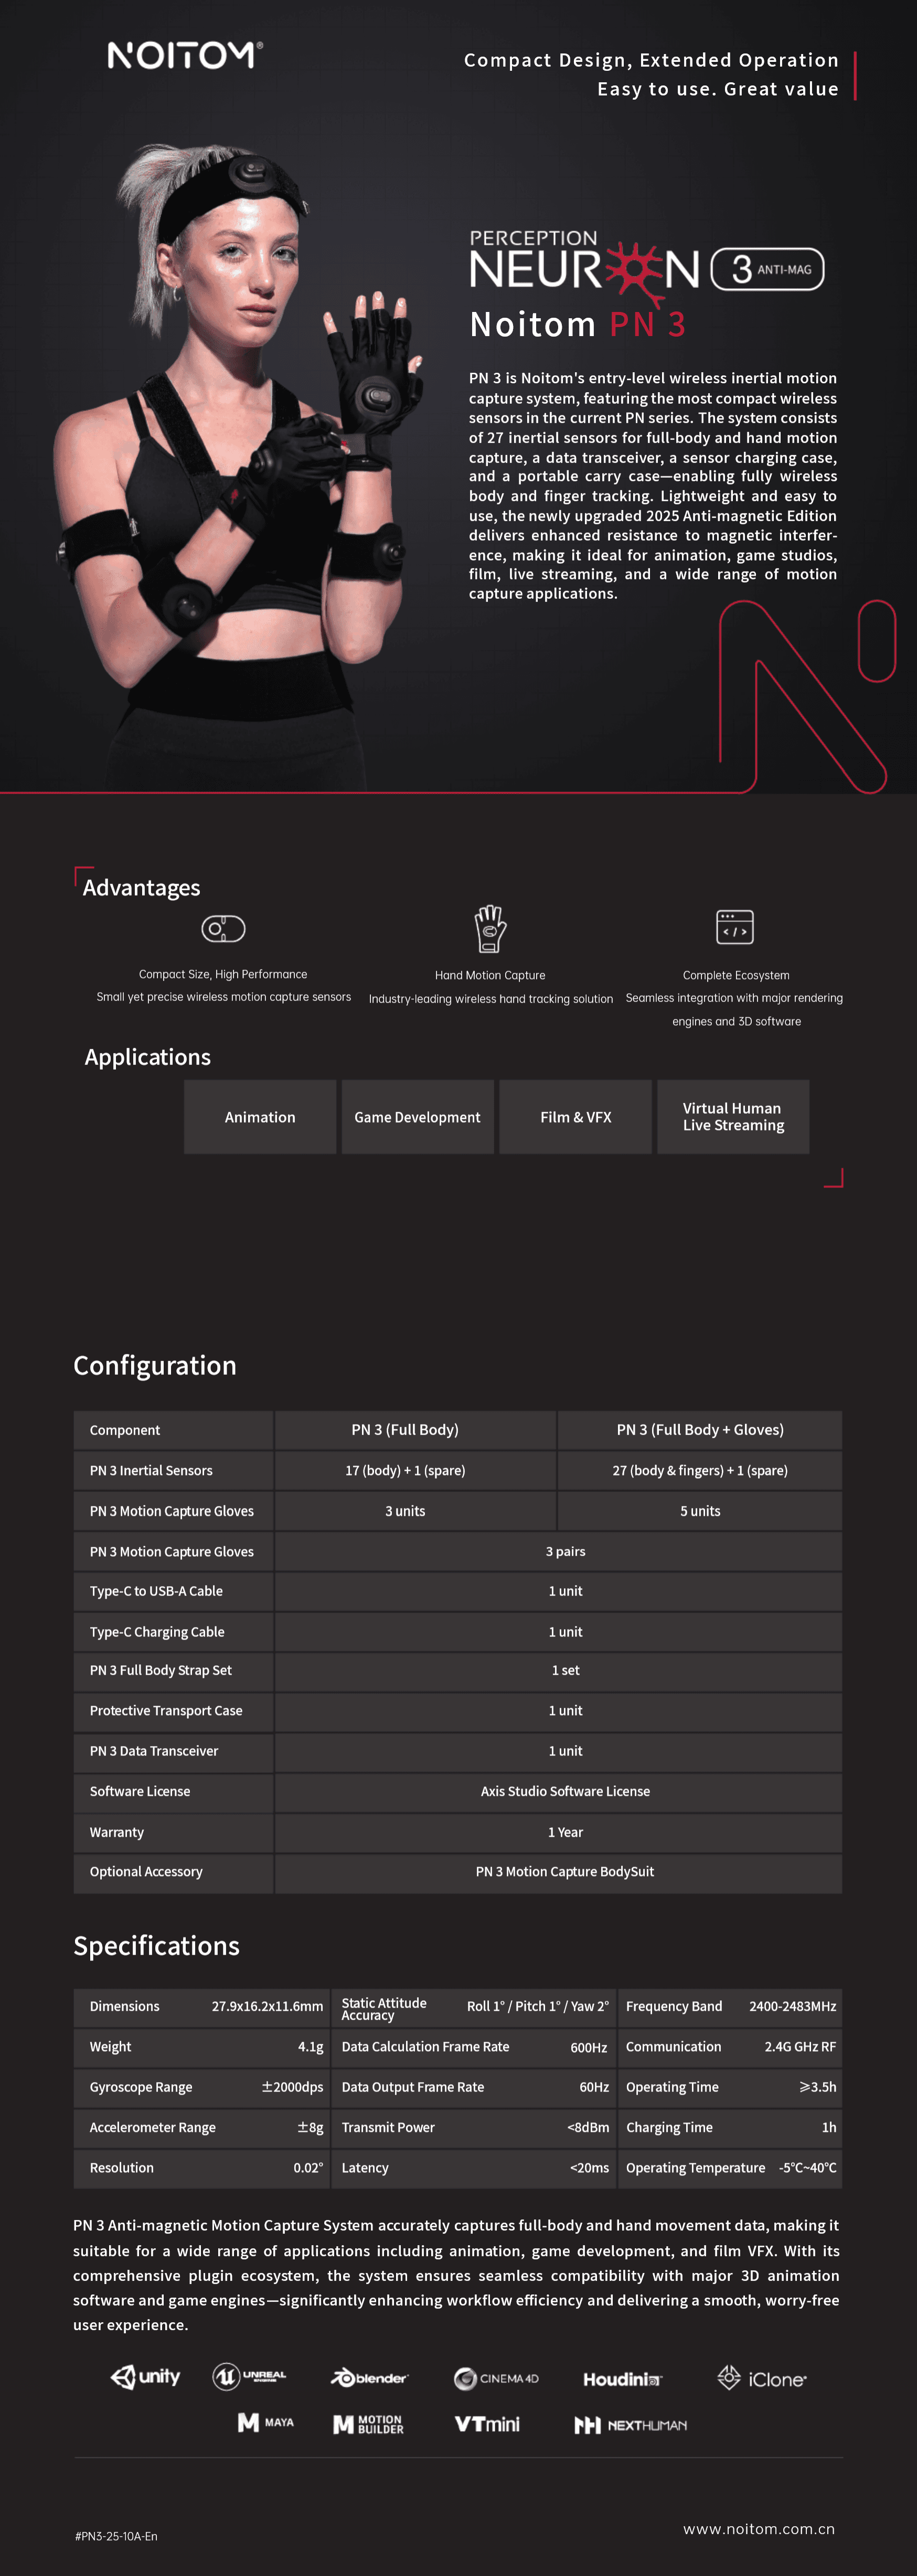Click the glove icon above Hand Motion Capture
The image size is (917, 2576).
(x=490, y=928)
